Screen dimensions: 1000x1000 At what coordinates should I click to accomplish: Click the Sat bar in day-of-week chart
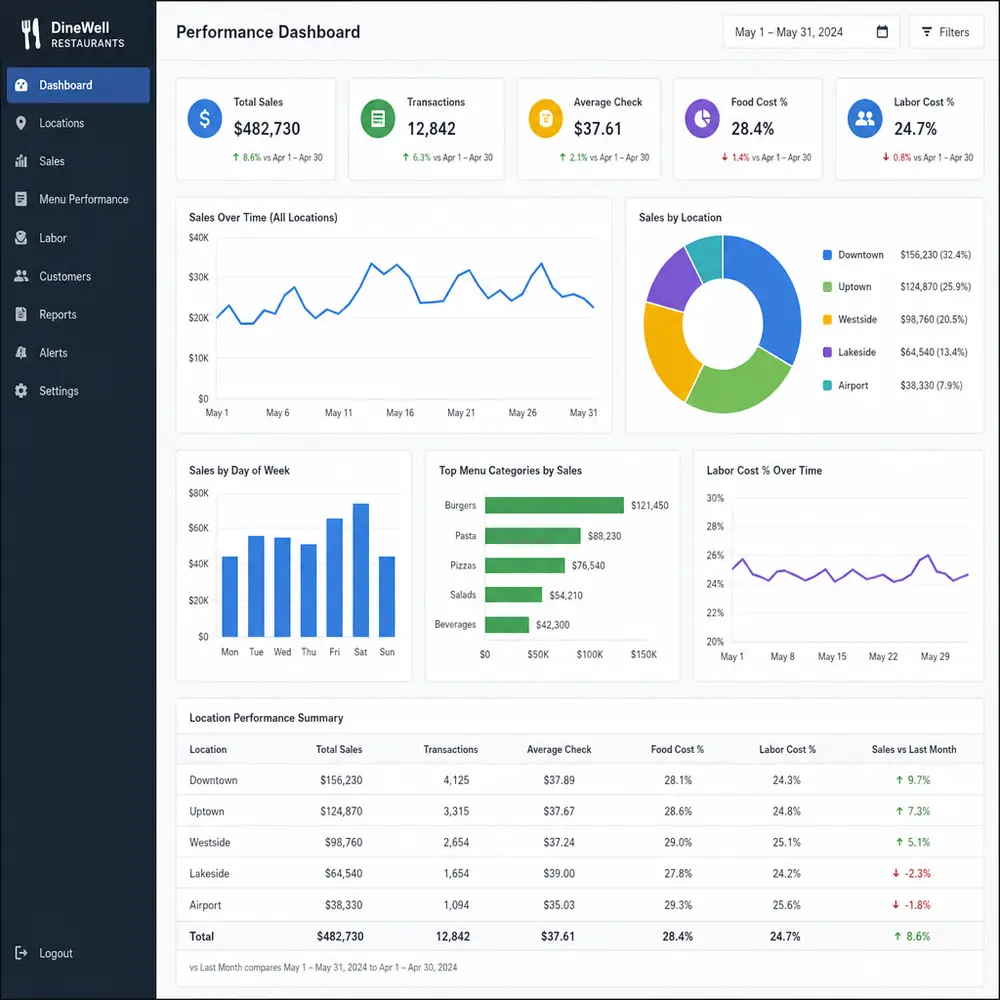(360, 570)
